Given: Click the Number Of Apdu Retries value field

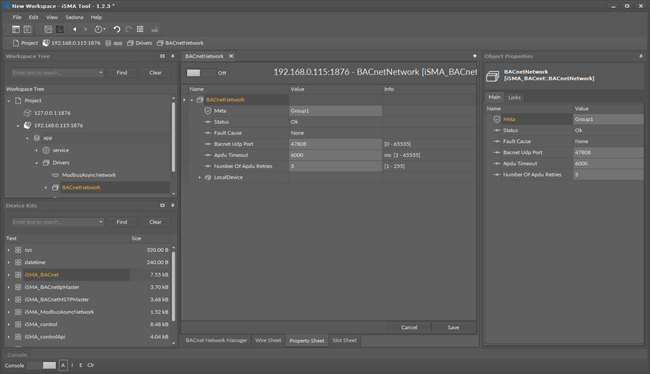Looking at the screenshot, I should tap(335, 166).
